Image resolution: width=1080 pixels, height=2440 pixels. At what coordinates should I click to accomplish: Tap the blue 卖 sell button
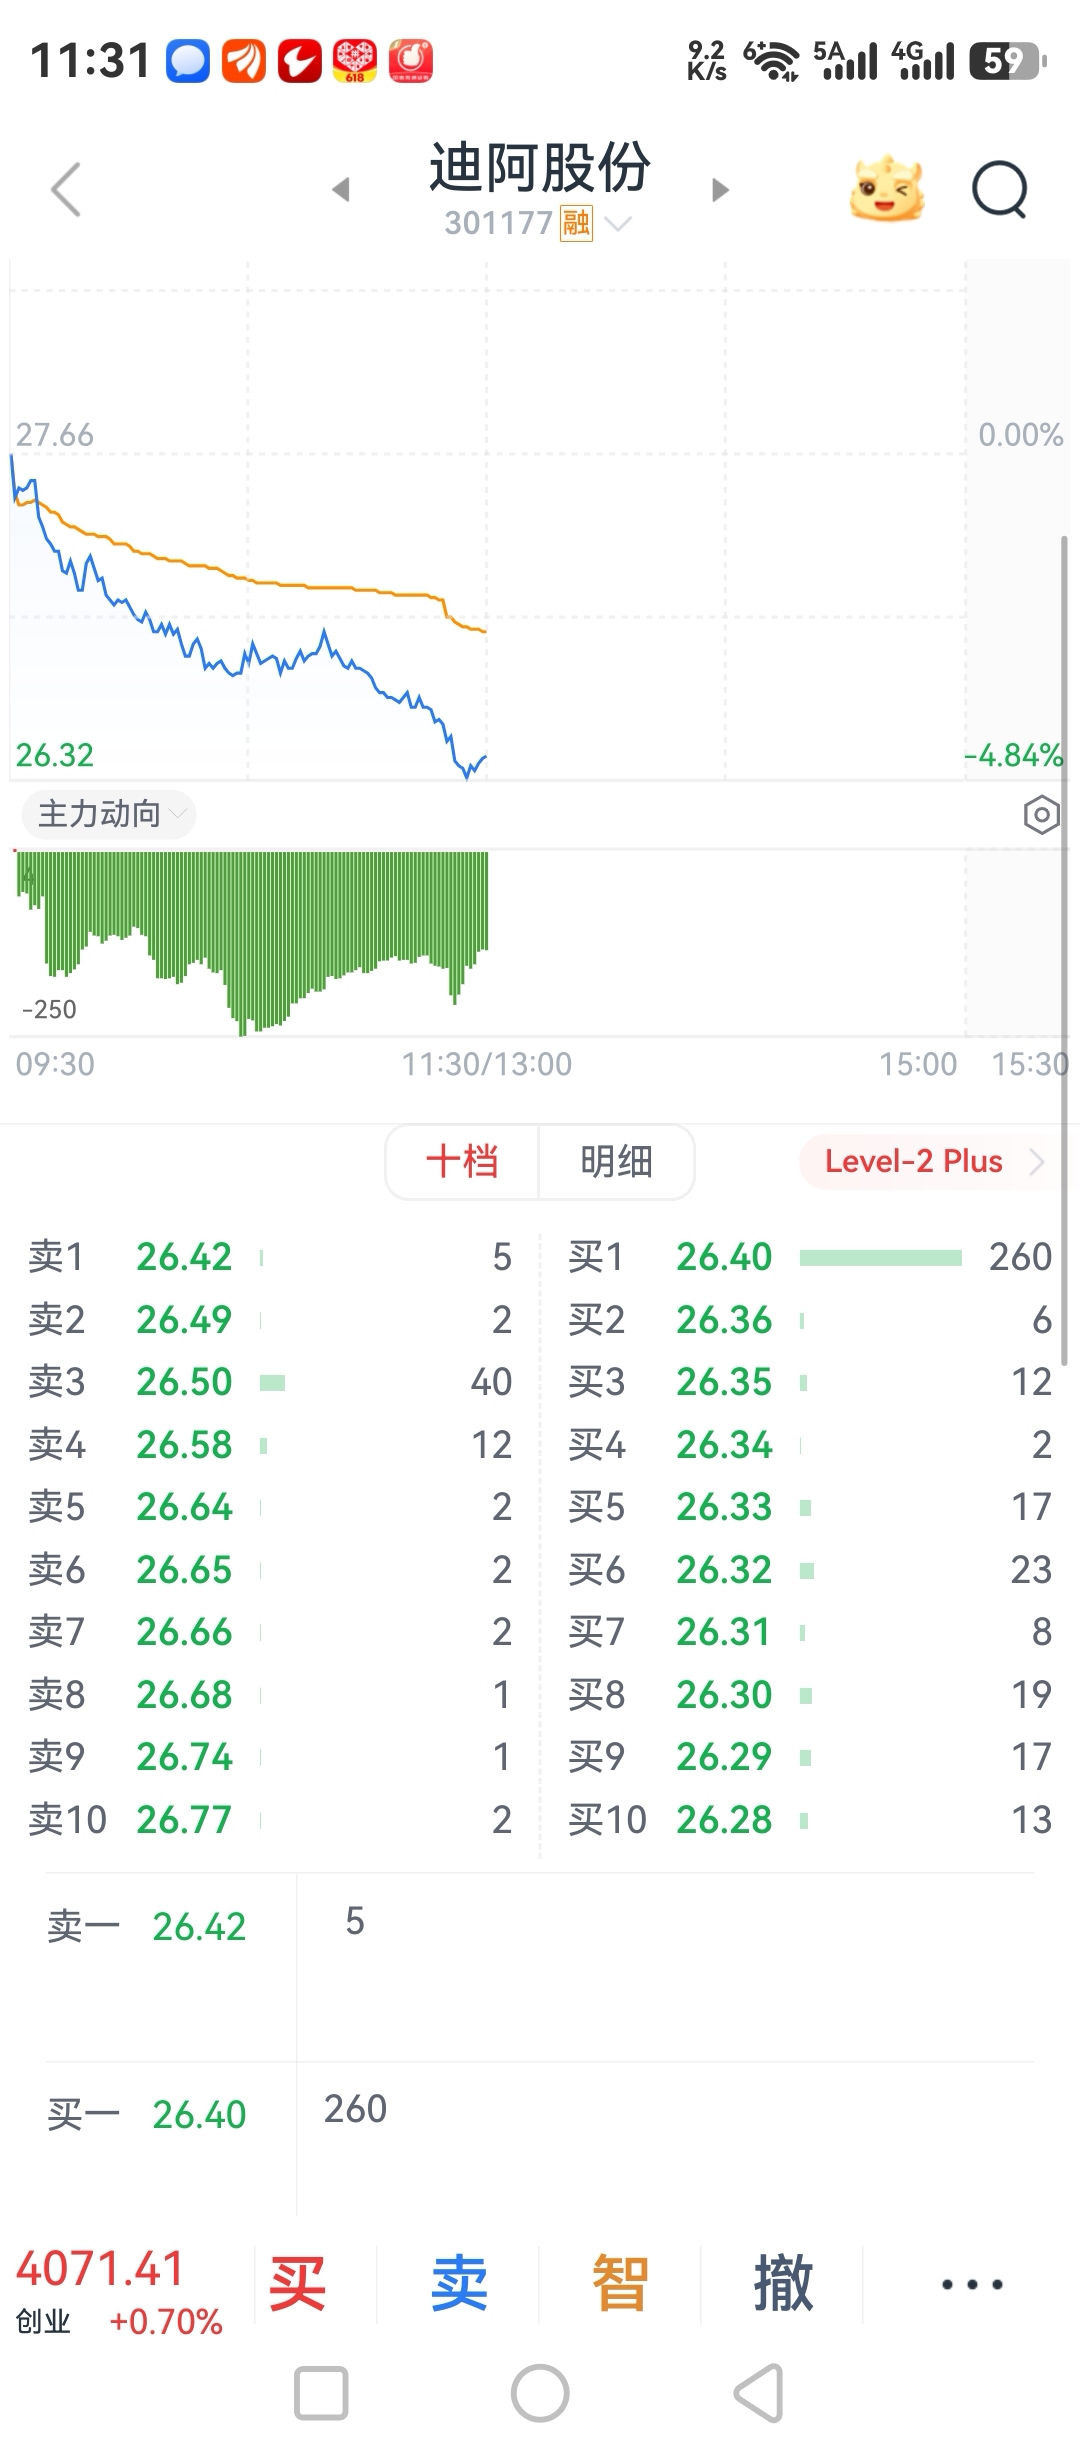459,2284
